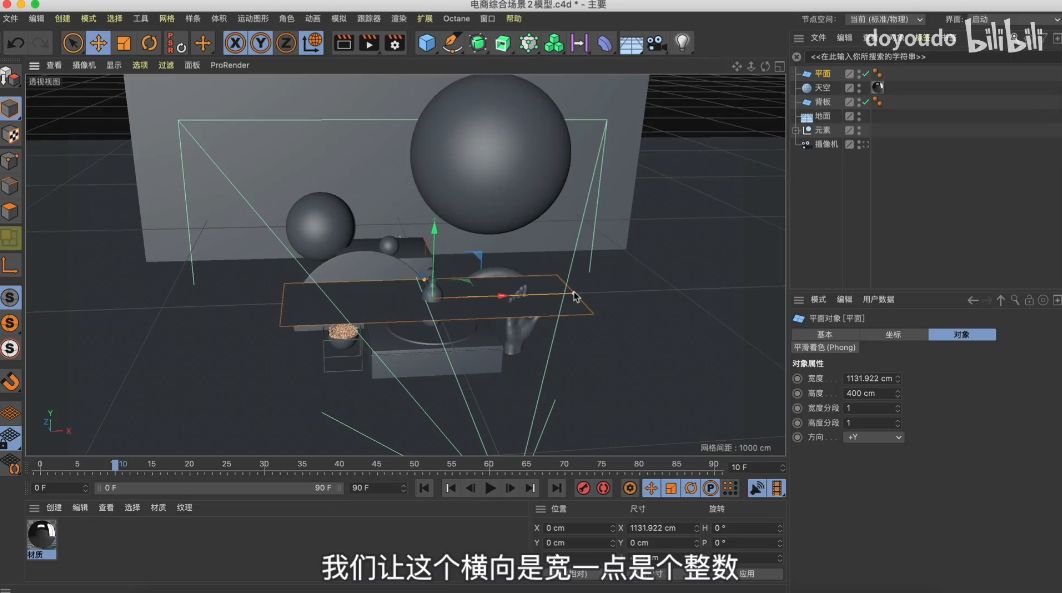This screenshot has width=1062, height=593.
Task: Expand the 元素 object hierarchy
Action: (795, 130)
